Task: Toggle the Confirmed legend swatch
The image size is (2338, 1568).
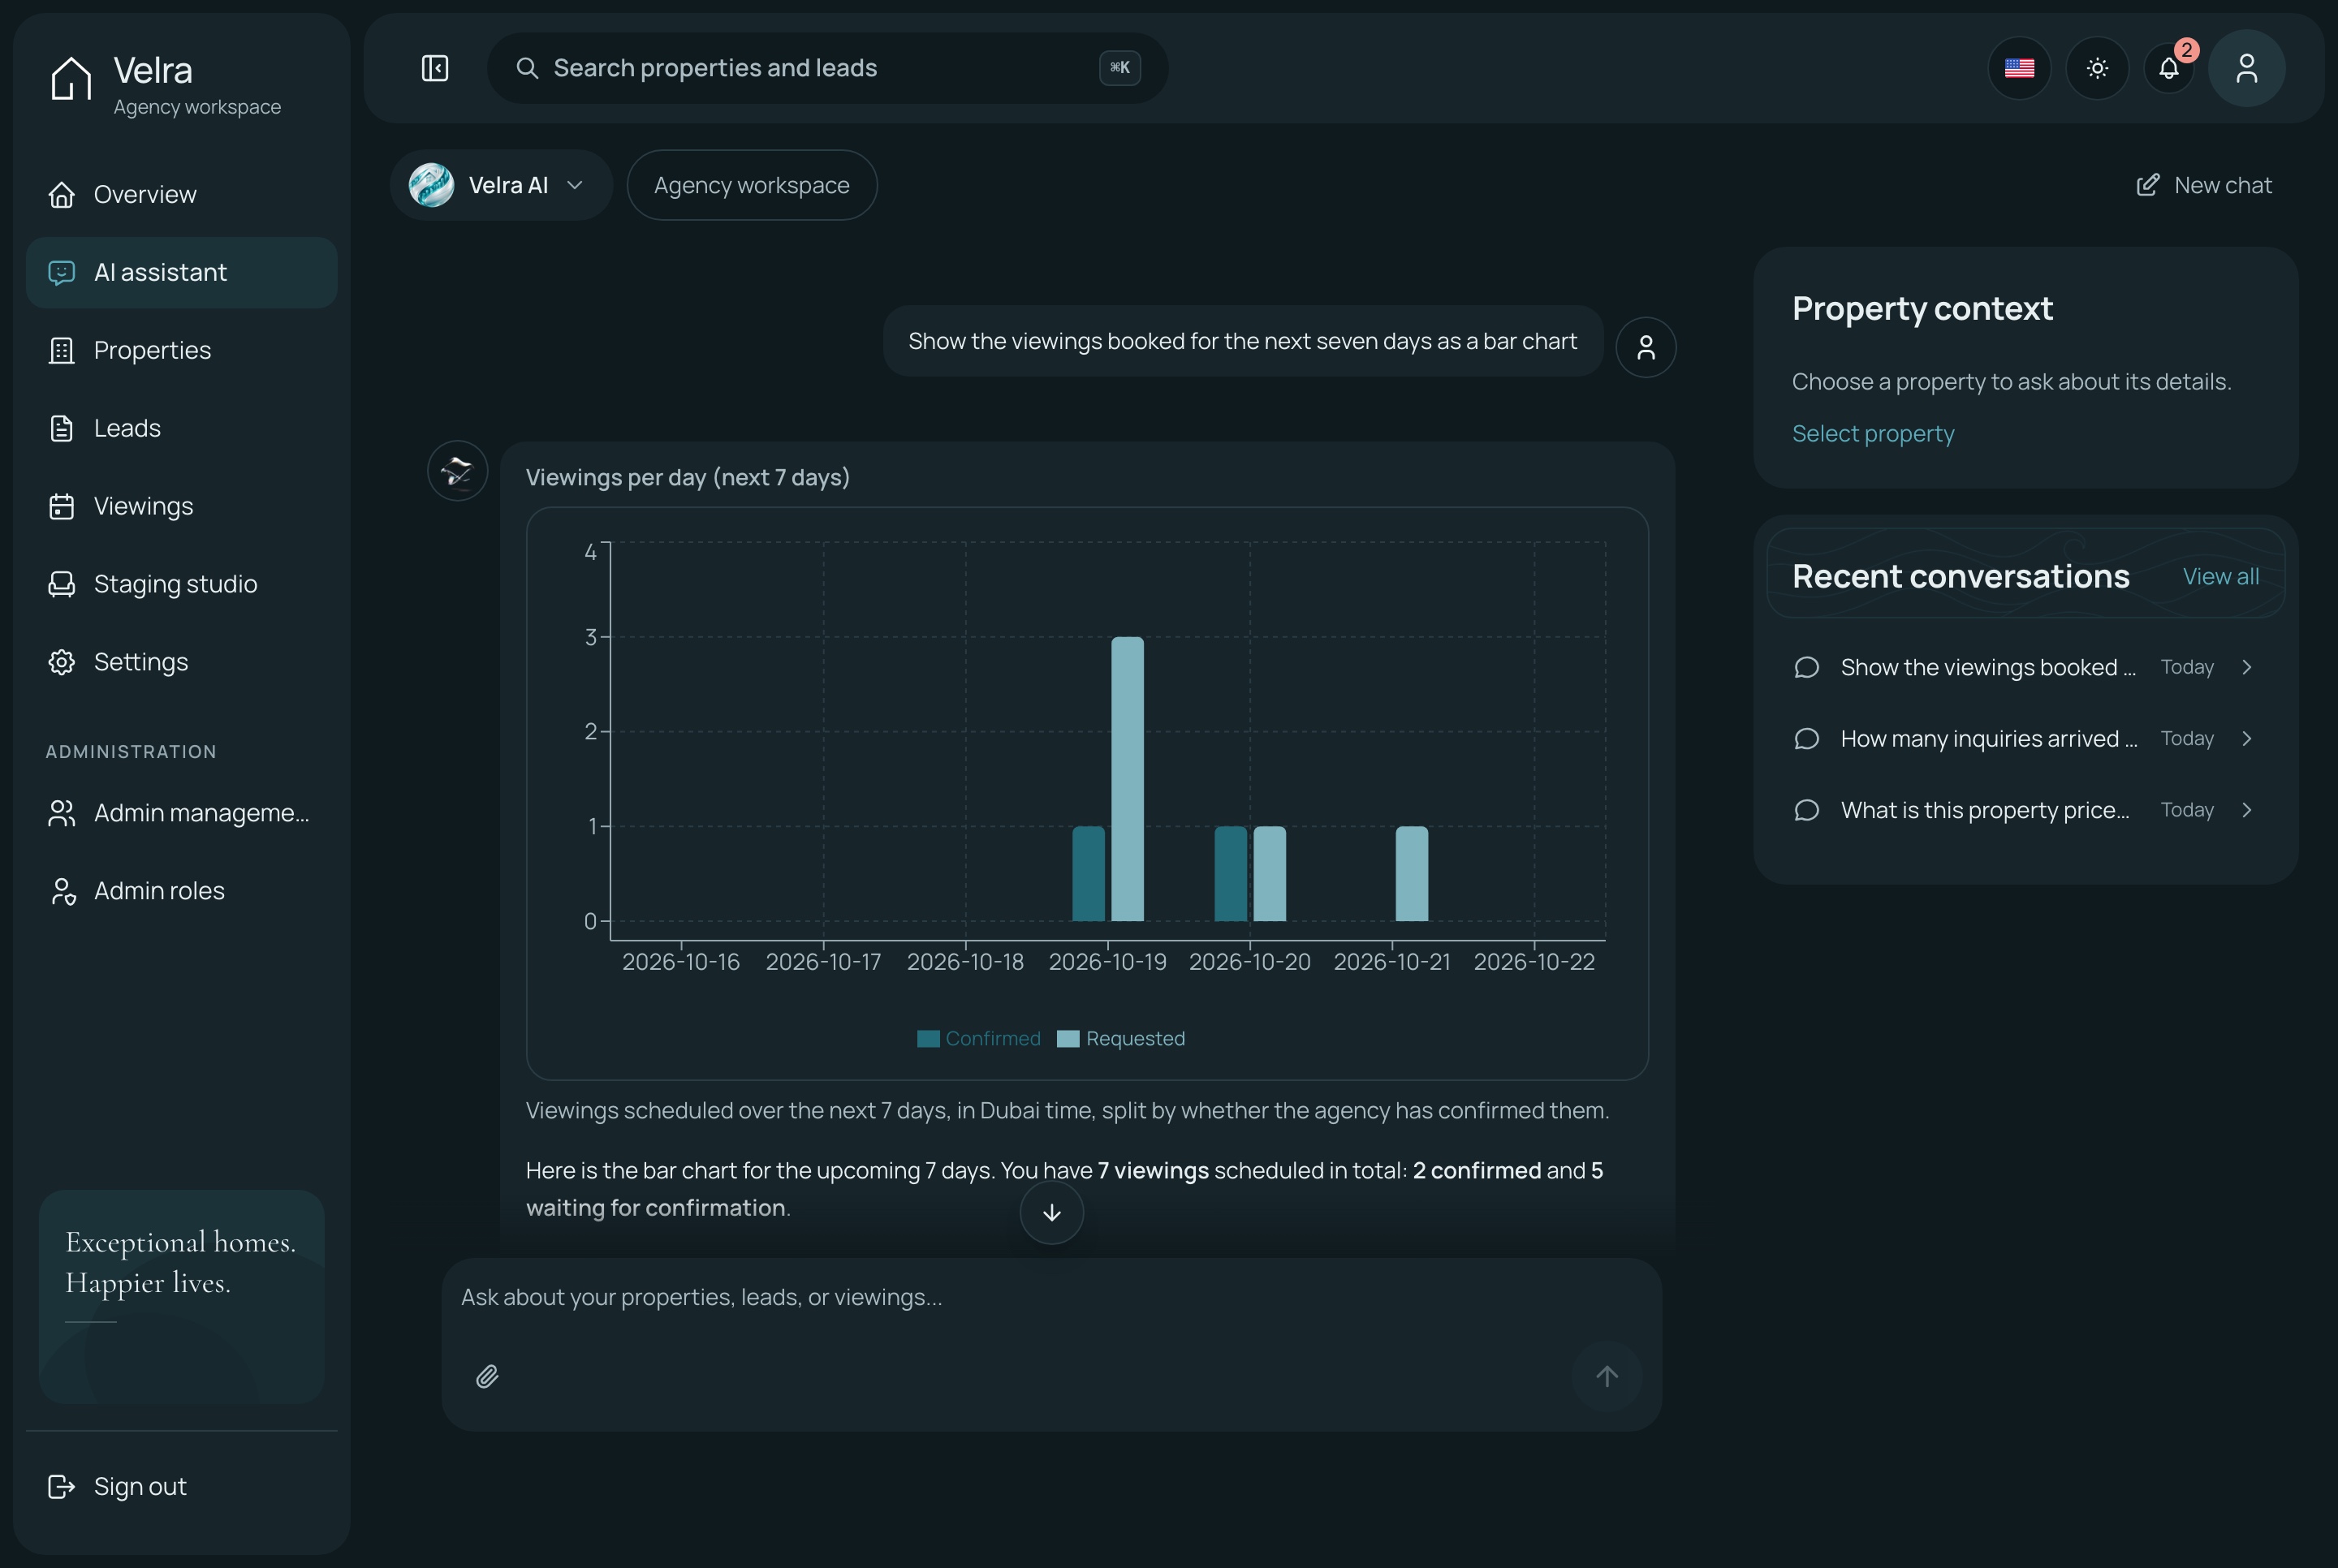Action: coord(928,1039)
